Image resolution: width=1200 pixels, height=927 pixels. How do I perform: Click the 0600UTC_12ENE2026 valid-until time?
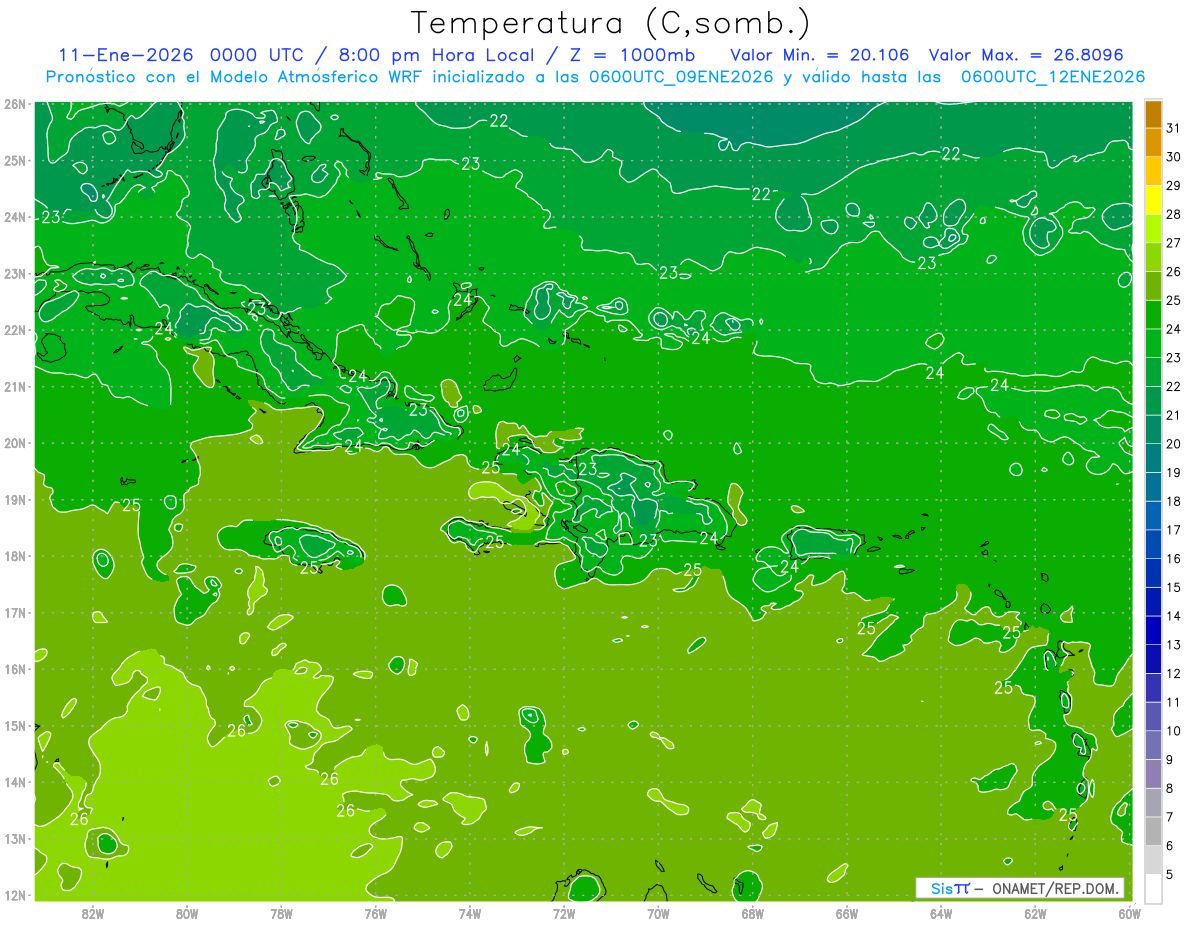[x=1053, y=77]
